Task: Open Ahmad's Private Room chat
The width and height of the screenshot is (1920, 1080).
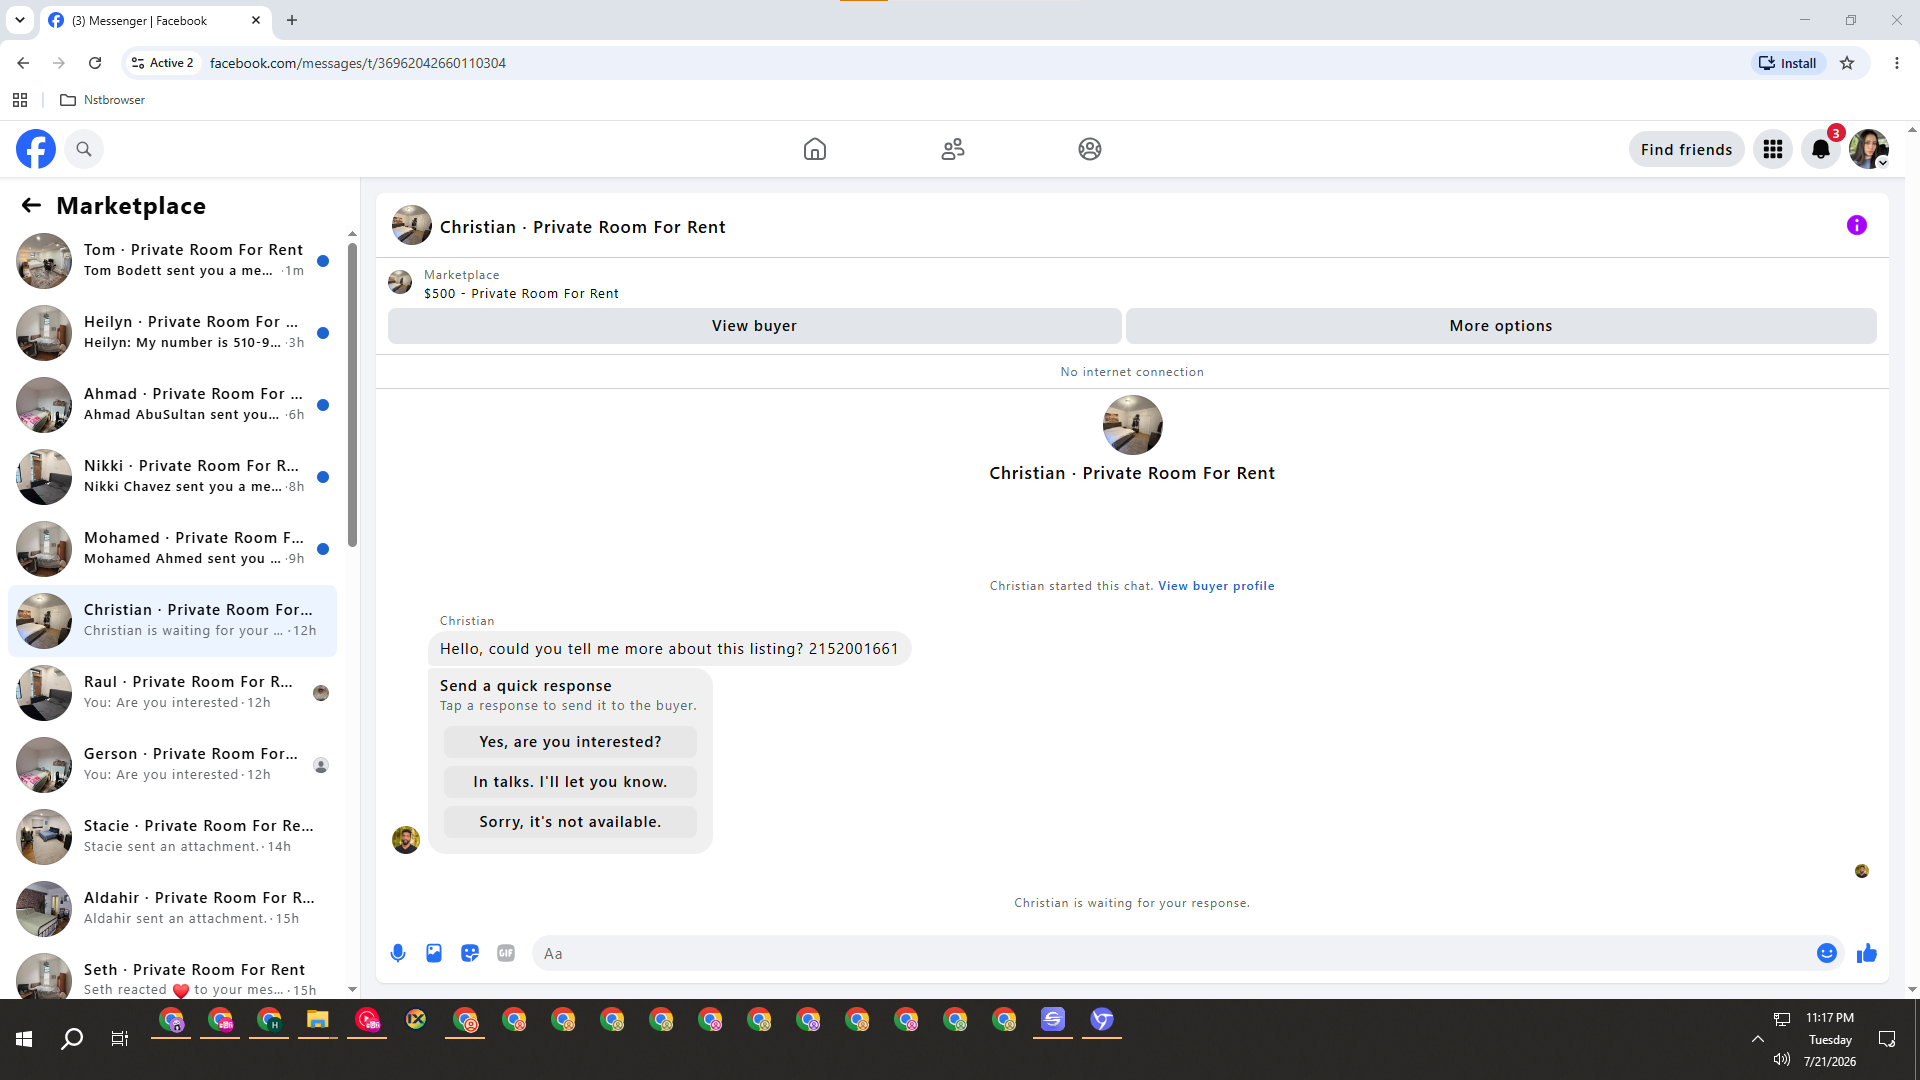Action: tap(172, 405)
